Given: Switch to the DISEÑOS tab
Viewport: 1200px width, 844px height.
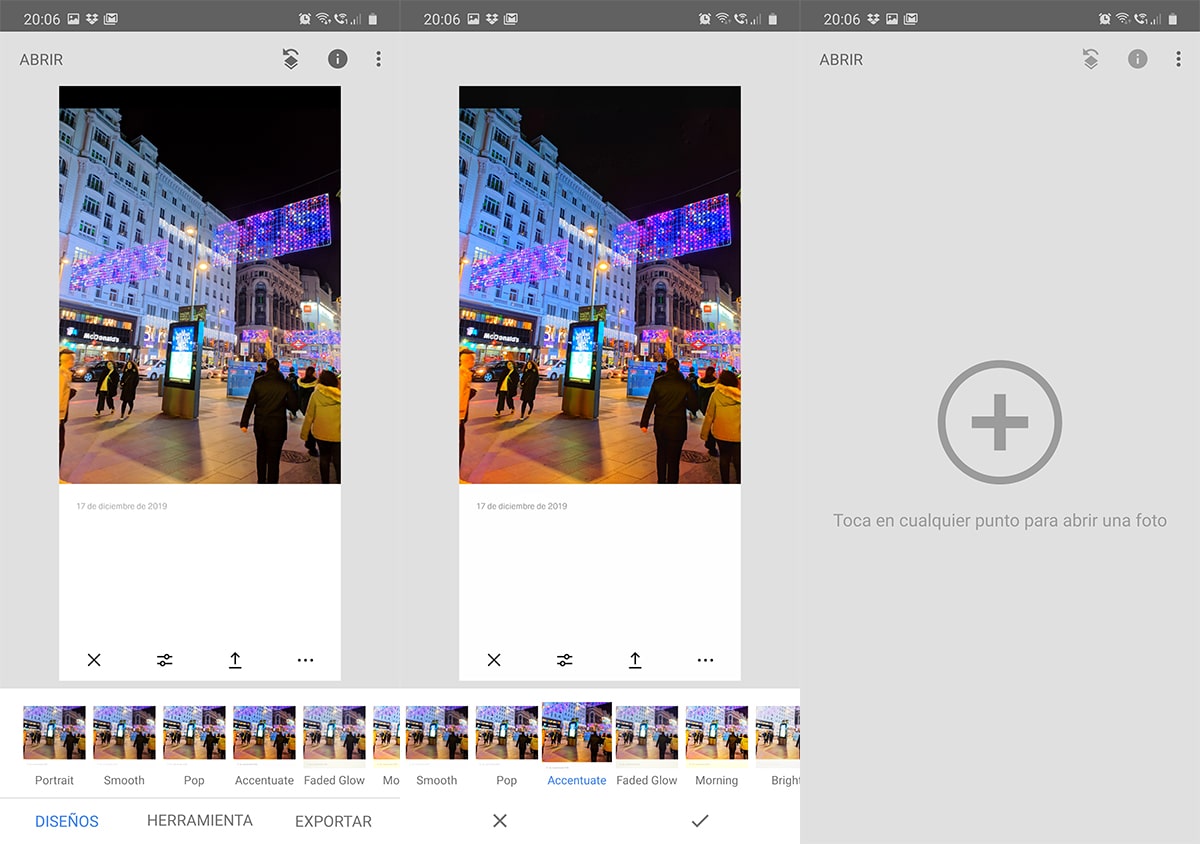Looking at the screenshot, I should (x=67, y=821).
